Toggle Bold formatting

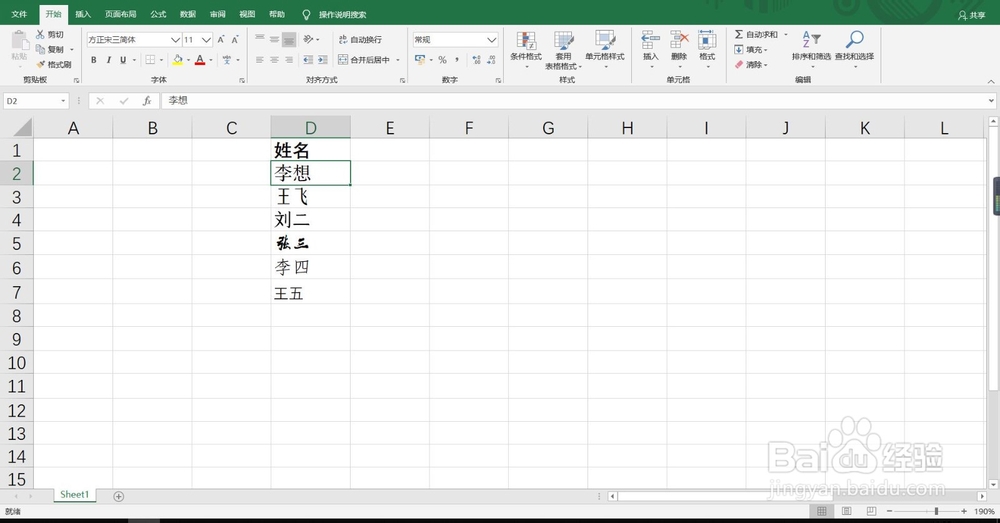(x=94, y=60)
